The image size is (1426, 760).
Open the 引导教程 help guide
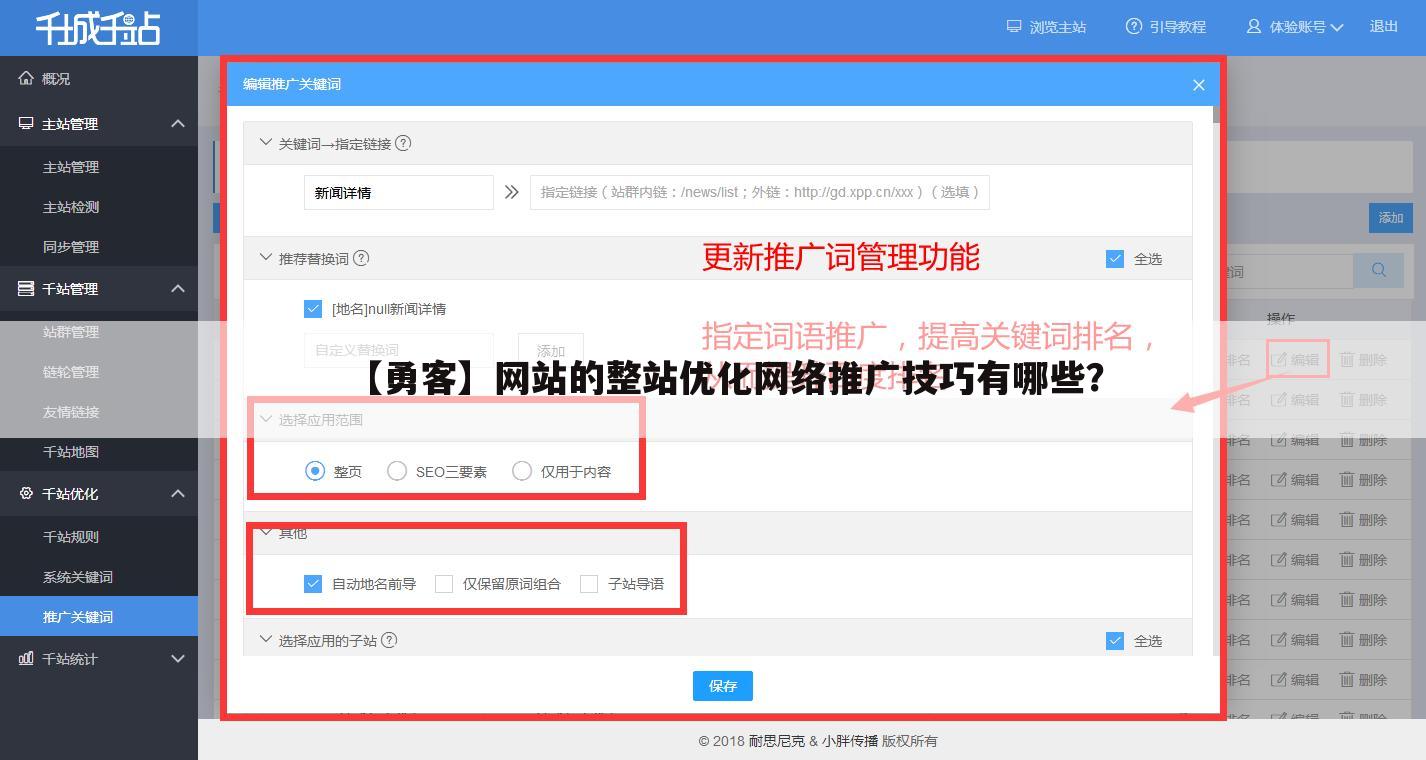tap(1166, 27)
